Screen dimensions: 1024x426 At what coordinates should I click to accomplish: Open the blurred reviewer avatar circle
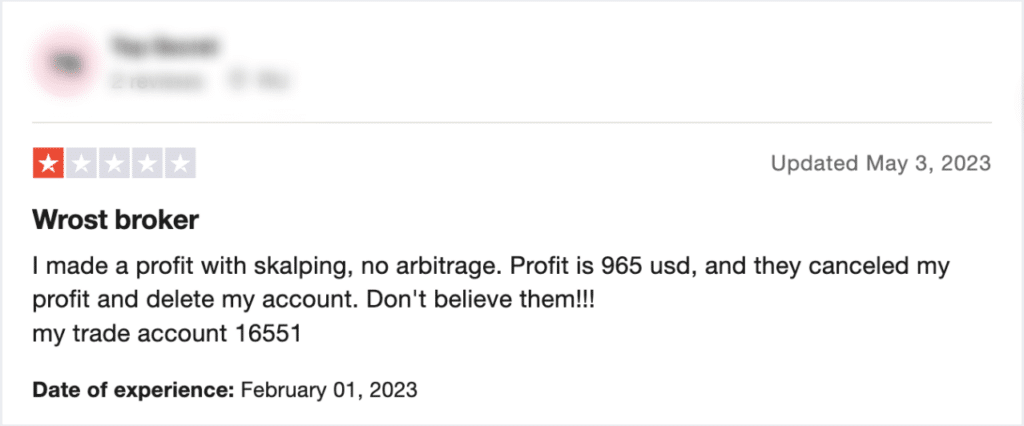[65, 63]
